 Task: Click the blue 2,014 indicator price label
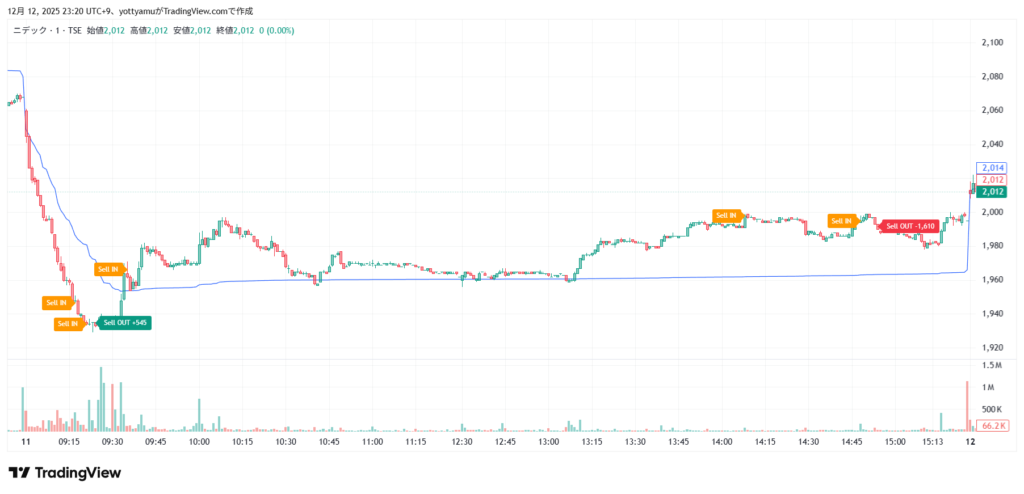[993, 167]
